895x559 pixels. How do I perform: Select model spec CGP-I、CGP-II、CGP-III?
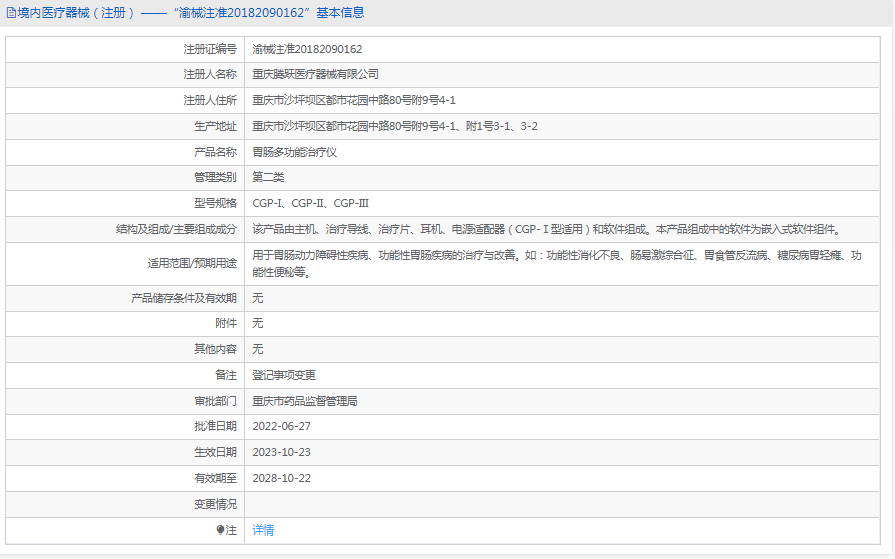click(311, 203)
